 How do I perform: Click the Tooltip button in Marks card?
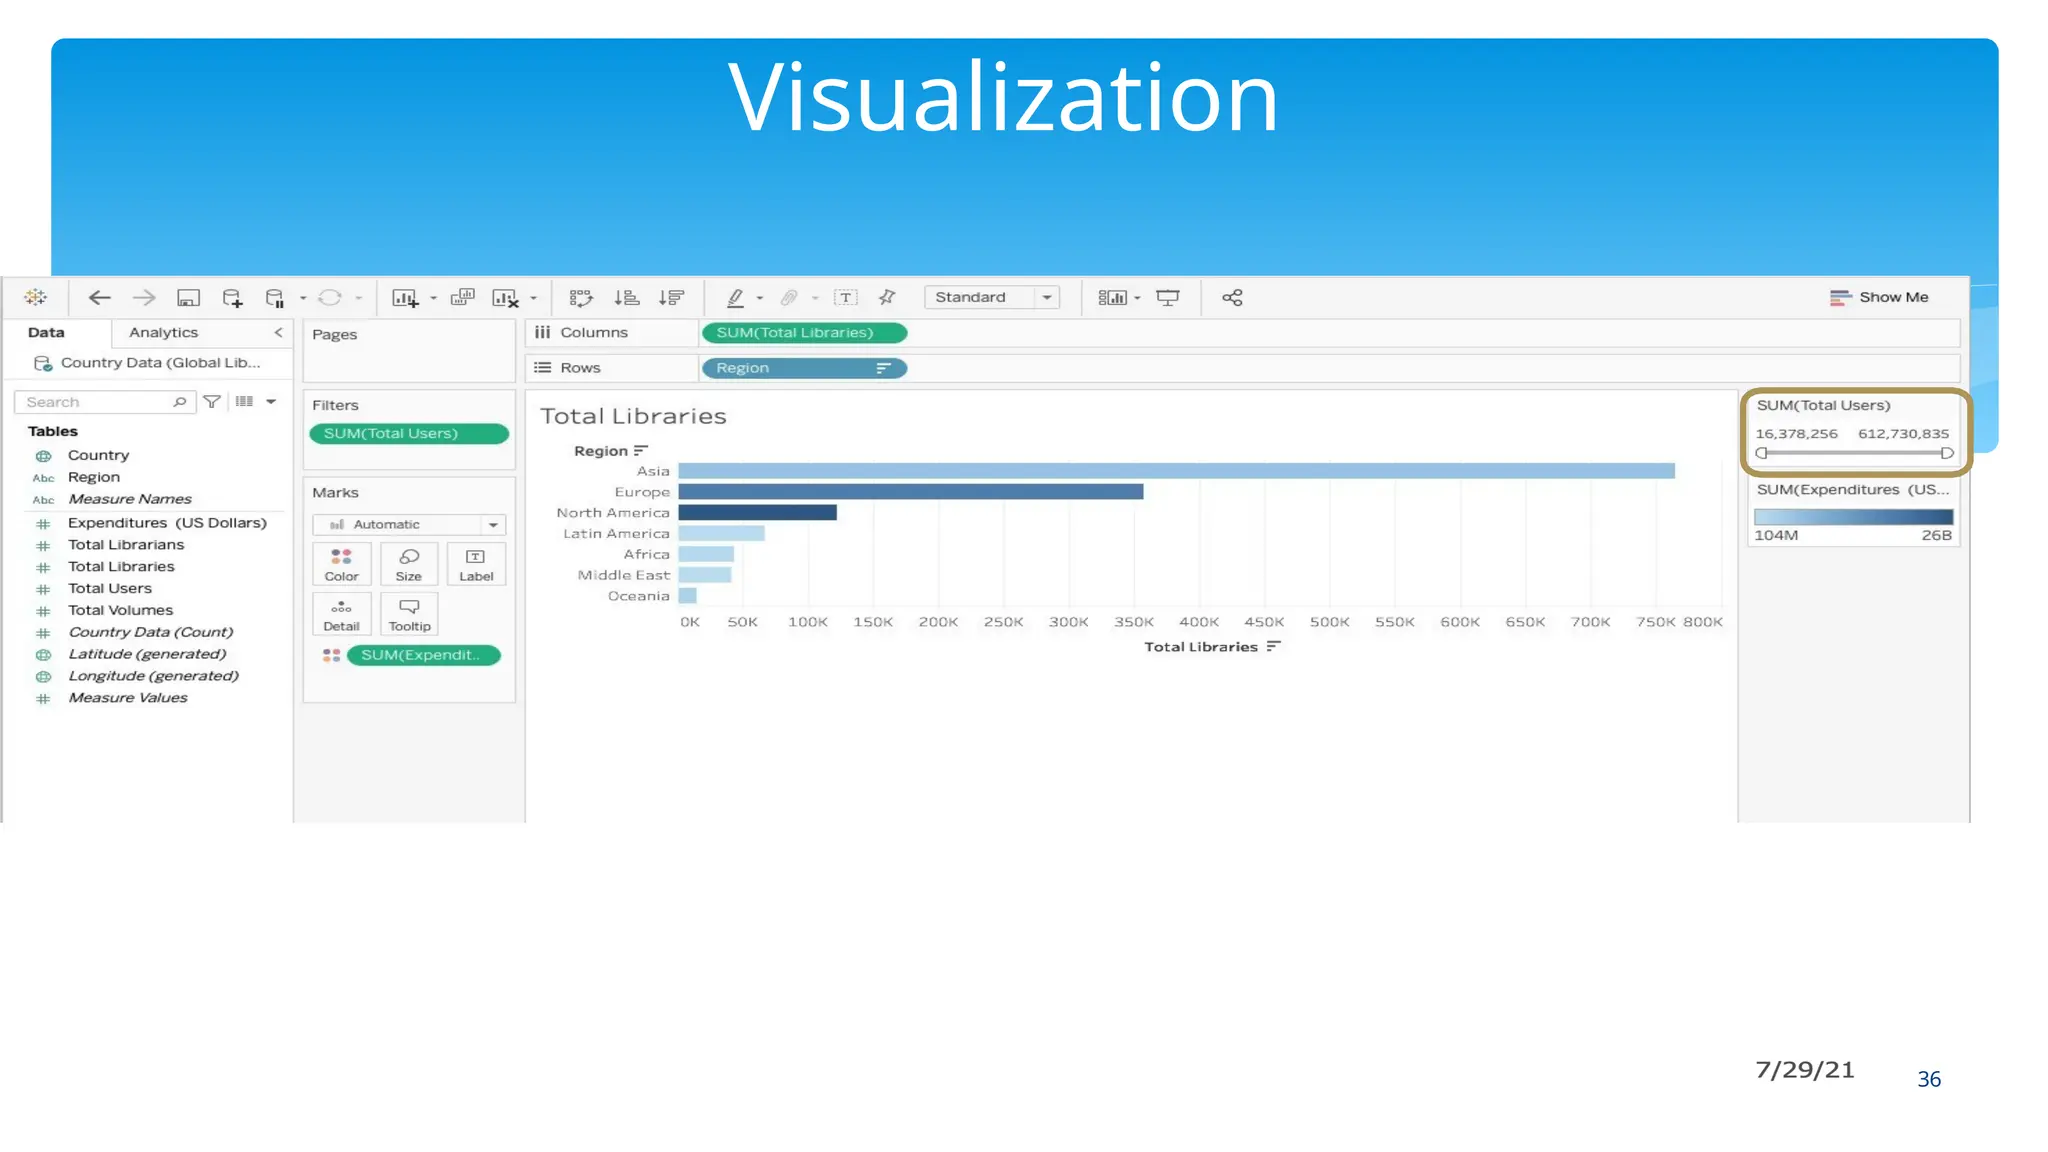pos(409,615)
